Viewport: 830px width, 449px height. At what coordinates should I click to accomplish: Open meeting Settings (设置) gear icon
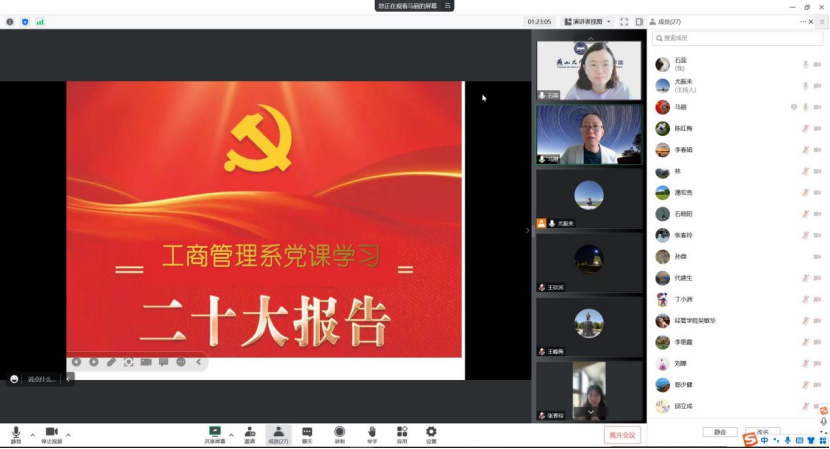tap(431, 433)
